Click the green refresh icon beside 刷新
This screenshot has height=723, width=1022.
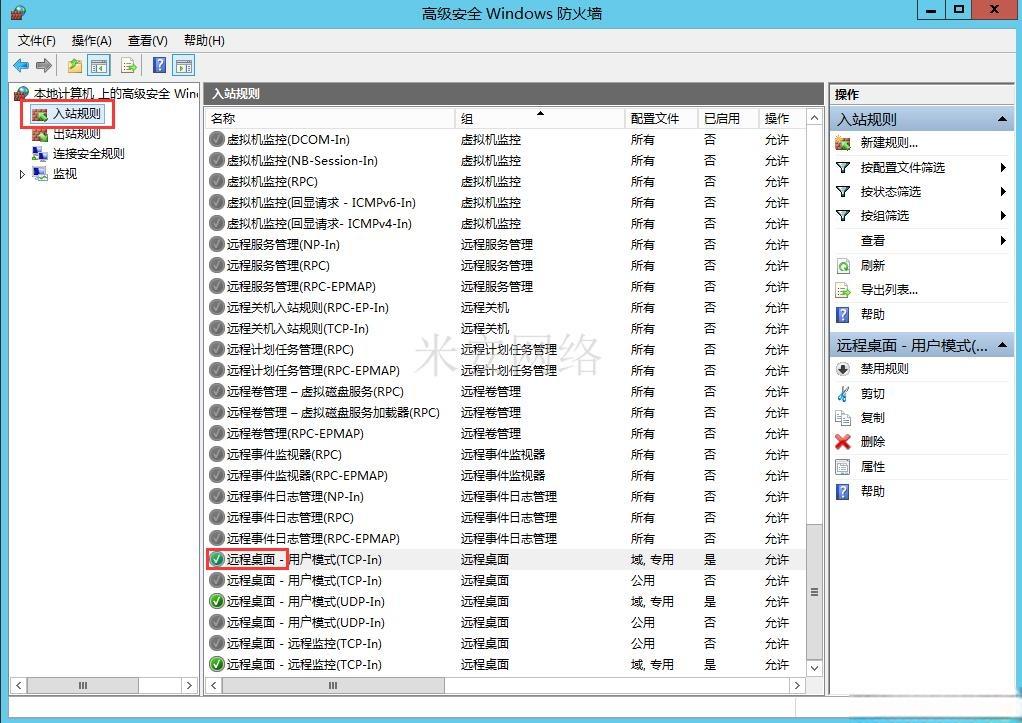[x=843, y=265]
